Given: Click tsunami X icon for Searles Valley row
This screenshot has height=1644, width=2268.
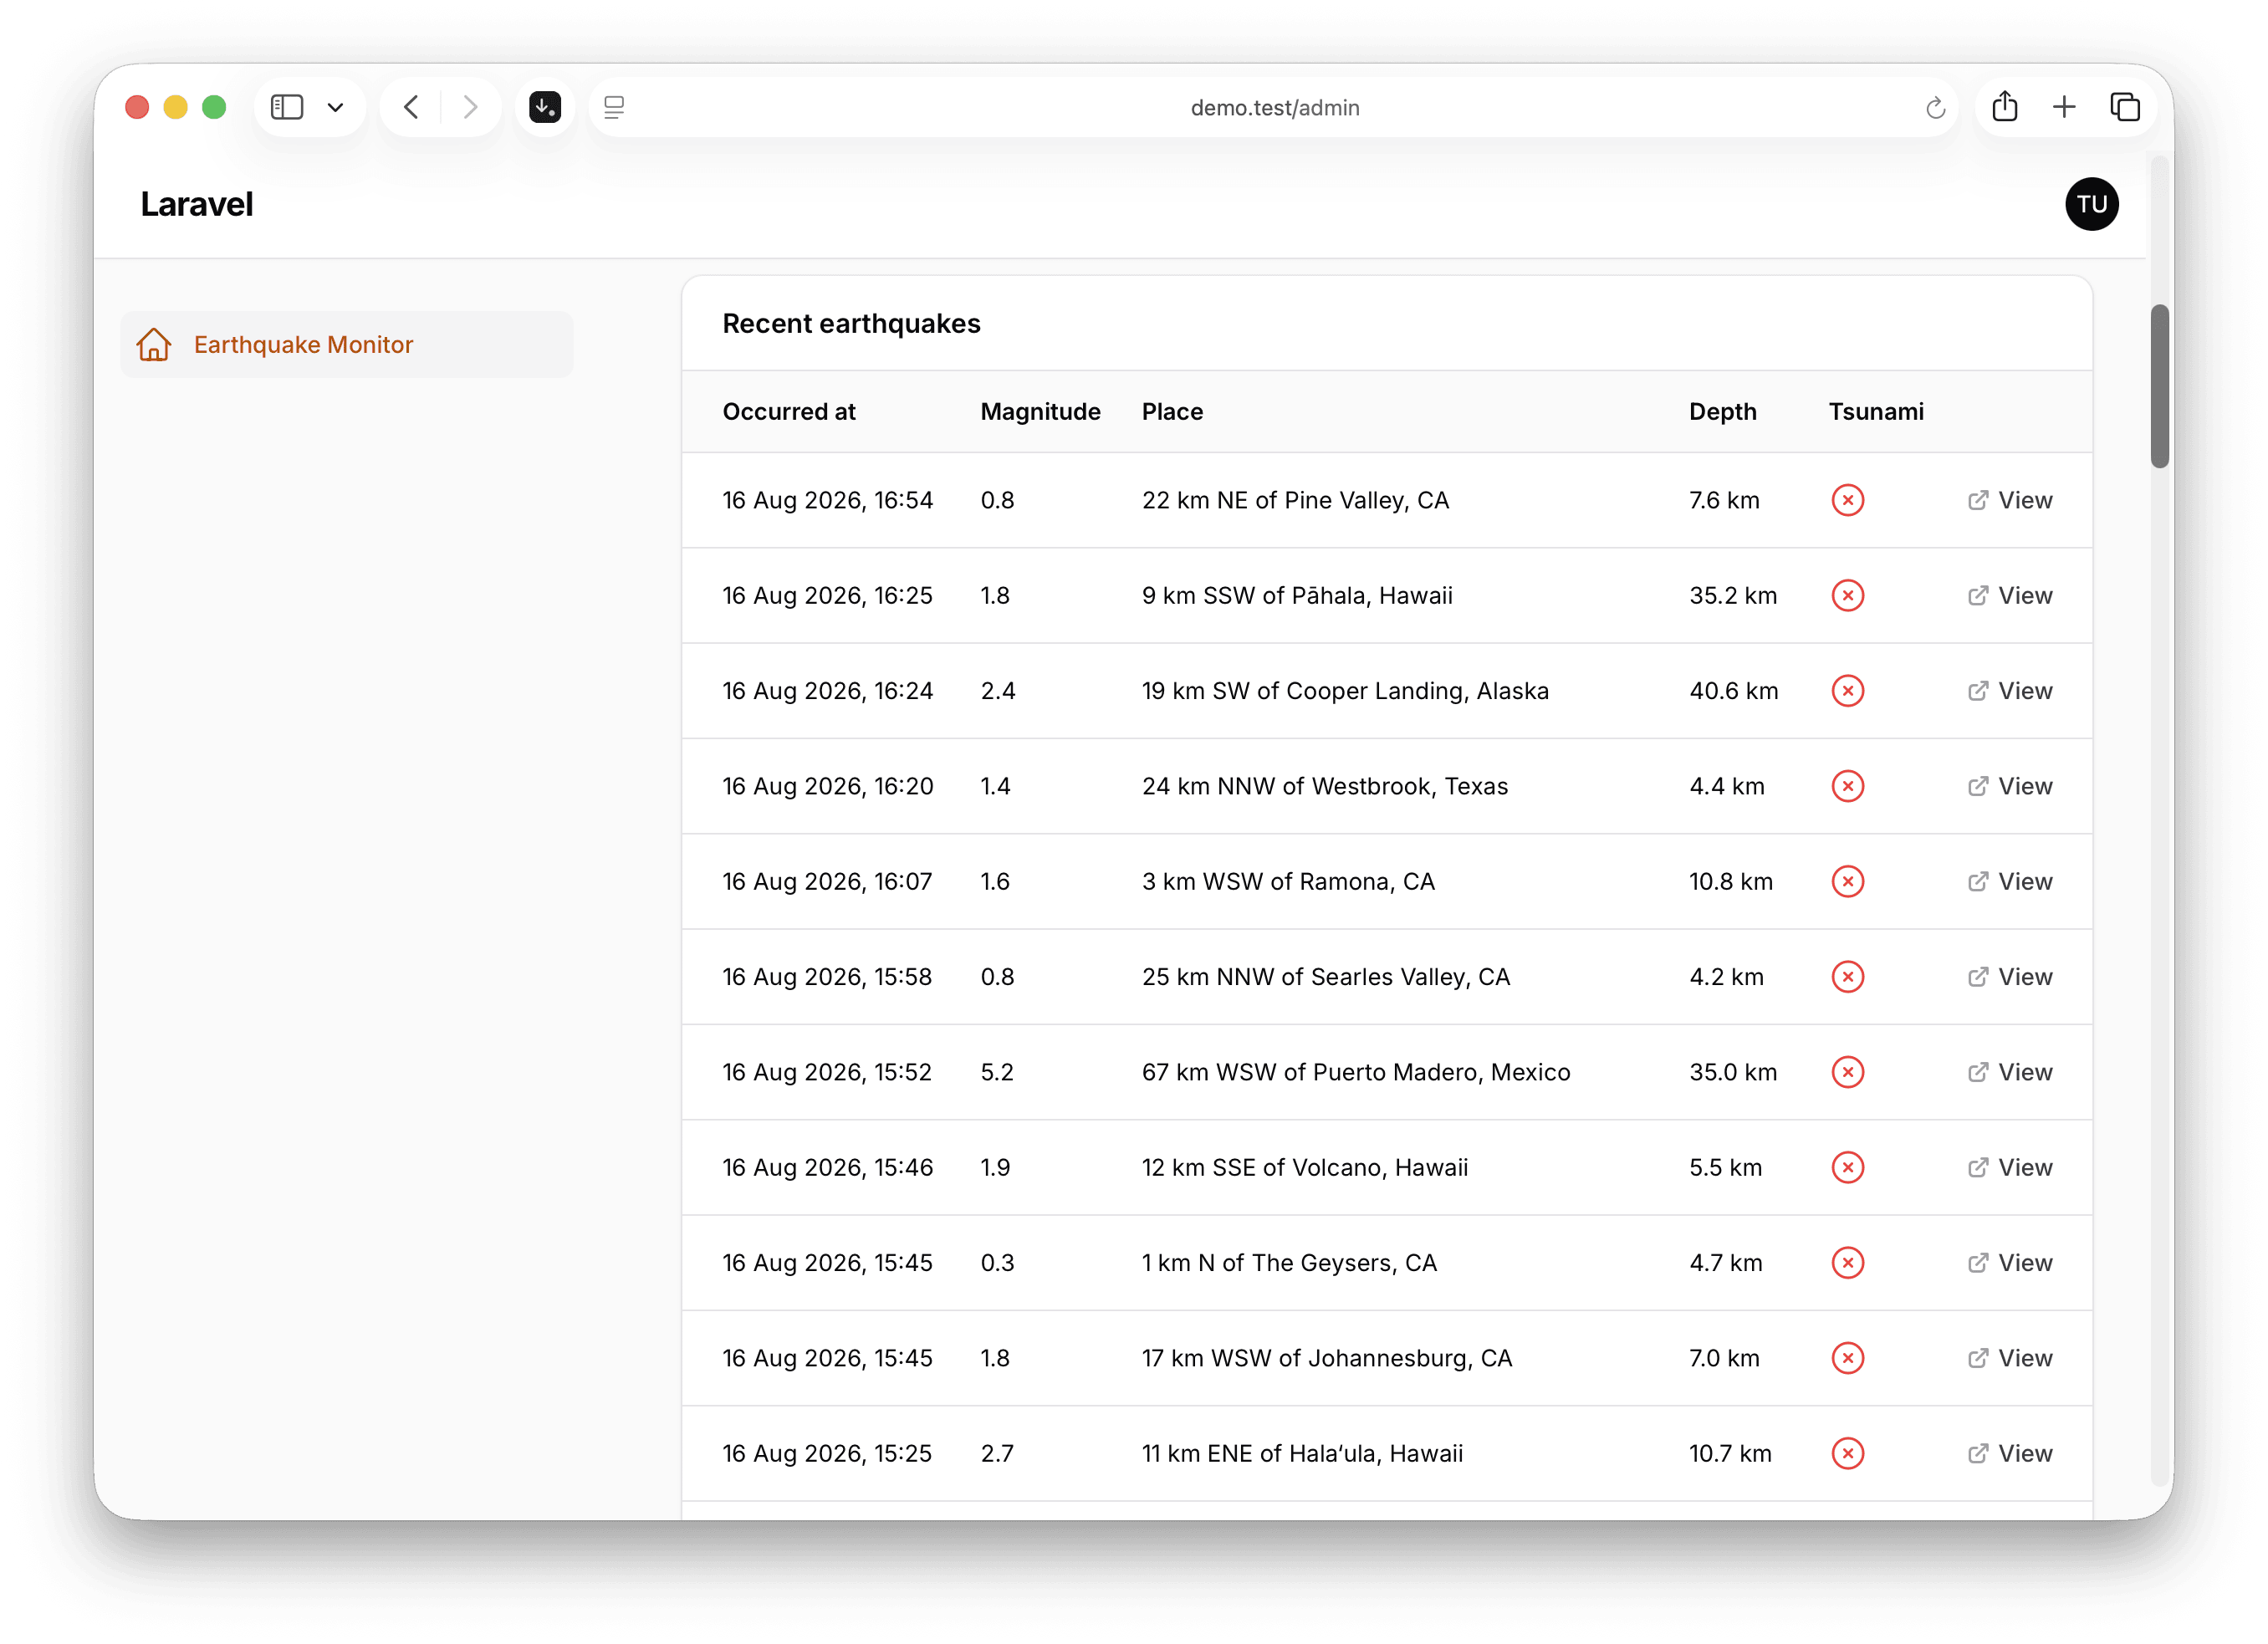Looking at the screenshot, I should pos(1848,977).
